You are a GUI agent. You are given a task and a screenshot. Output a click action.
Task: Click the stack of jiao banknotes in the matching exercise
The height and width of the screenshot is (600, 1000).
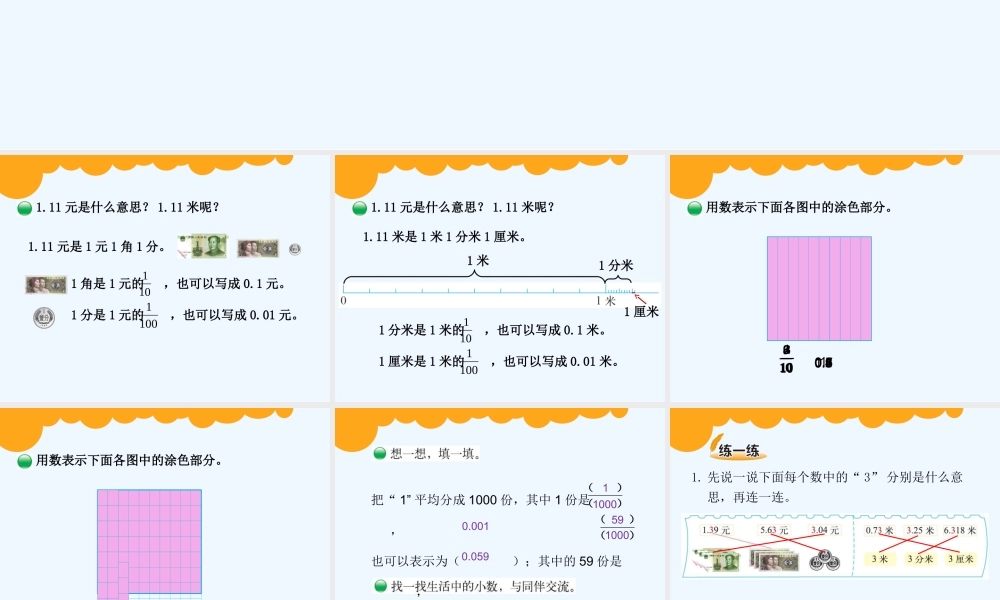(x=774, y=560)
